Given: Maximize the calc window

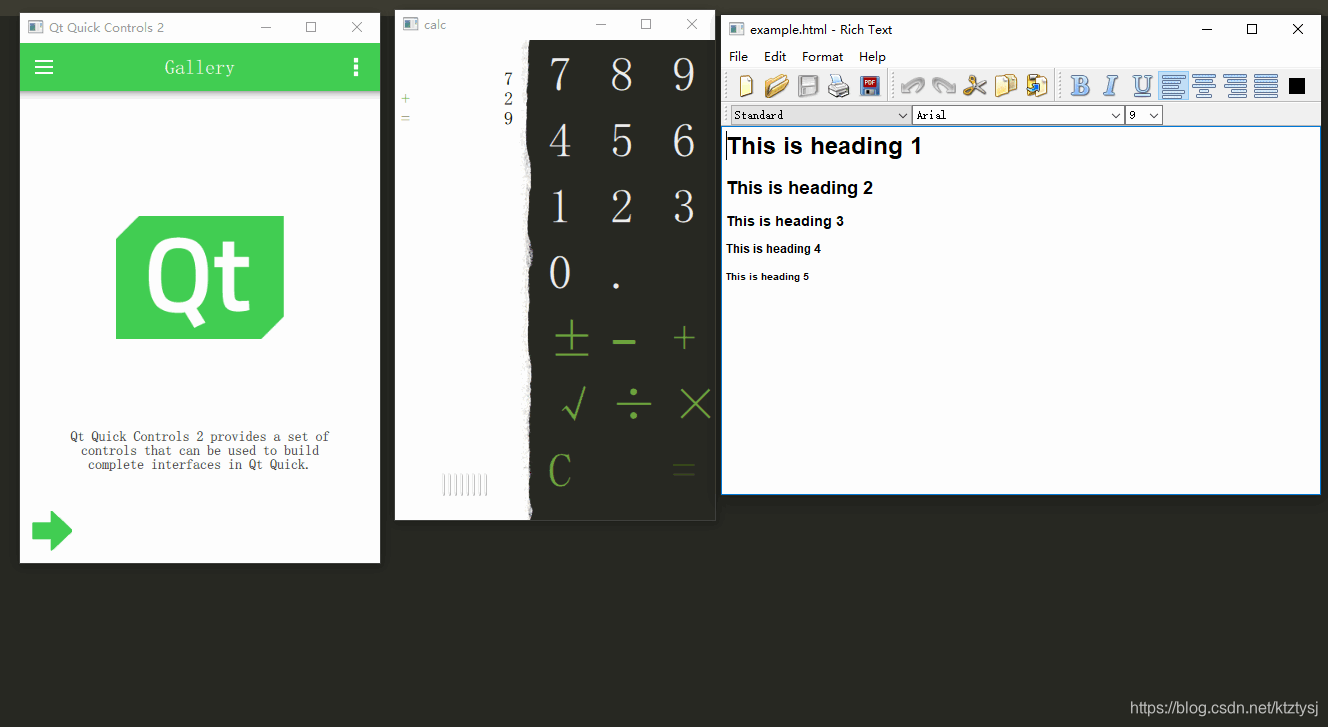Looking at the screenshot, I should coord(646,24).
